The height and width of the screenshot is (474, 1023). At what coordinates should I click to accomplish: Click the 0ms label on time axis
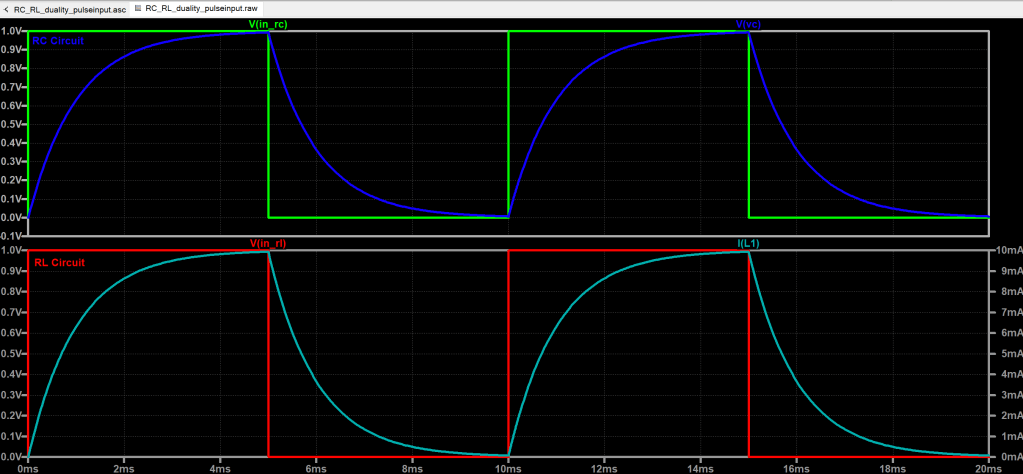point(28,466)
